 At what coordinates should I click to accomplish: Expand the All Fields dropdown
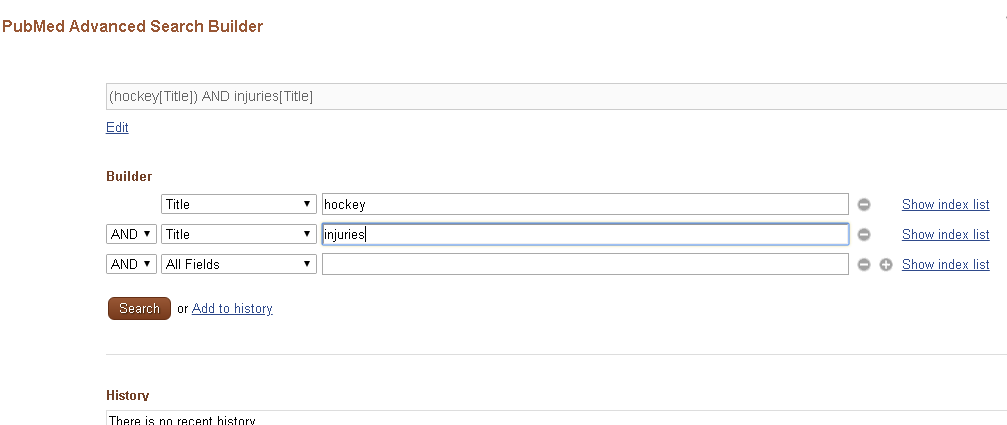(x=239, y=264)
